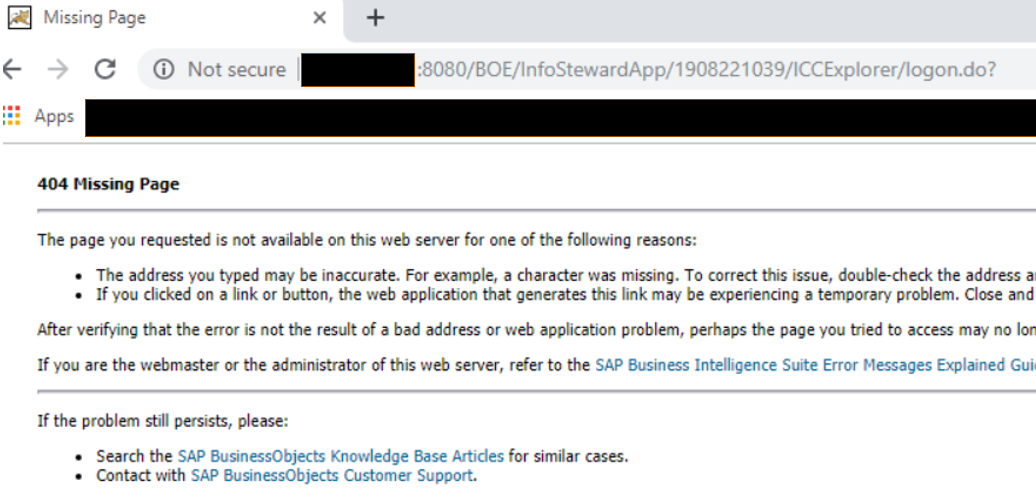Go forward using the right arrow
The image size is (1036, 495).
click(58, 69)
